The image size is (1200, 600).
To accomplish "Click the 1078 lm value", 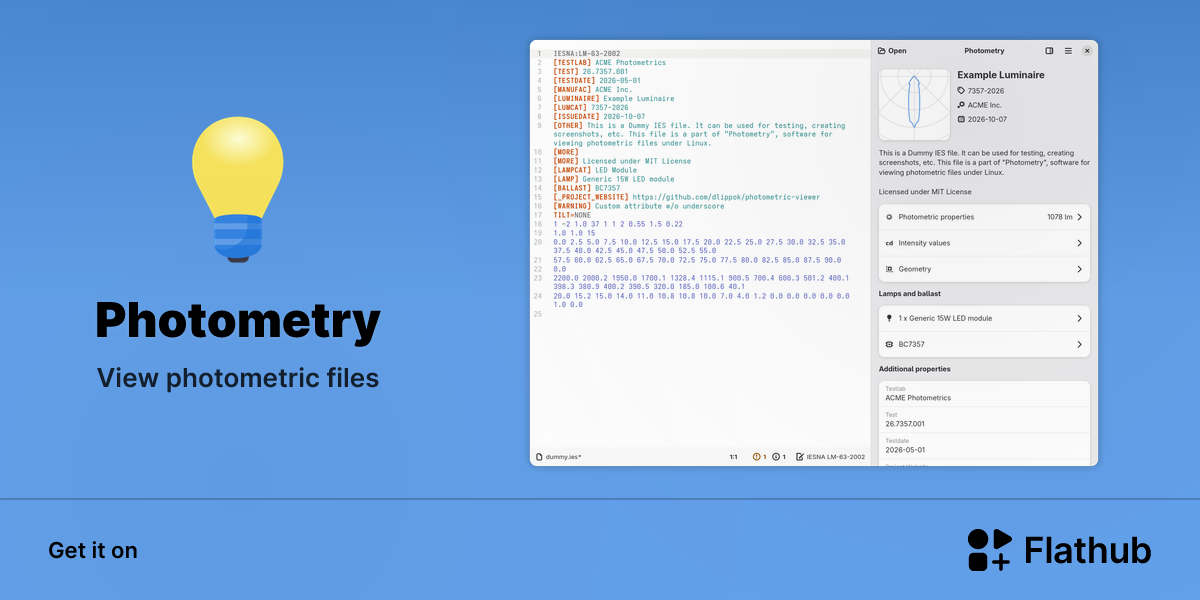I will coord(1060,217).
